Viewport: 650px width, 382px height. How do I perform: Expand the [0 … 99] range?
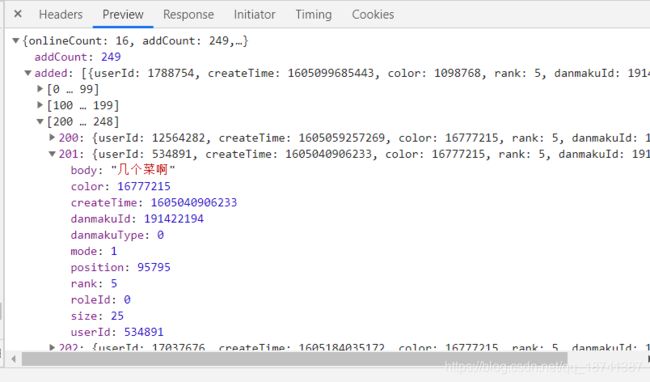[40, 89]
